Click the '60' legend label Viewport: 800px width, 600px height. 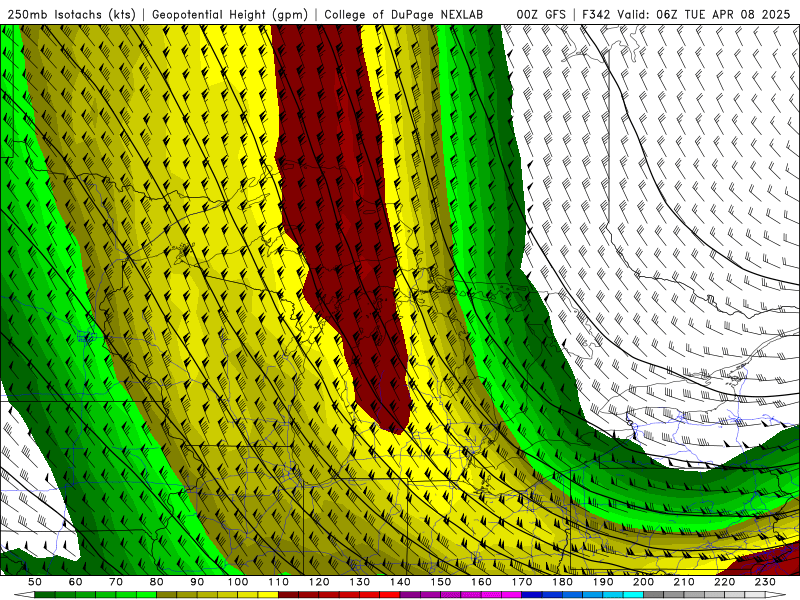coord(75,582)
